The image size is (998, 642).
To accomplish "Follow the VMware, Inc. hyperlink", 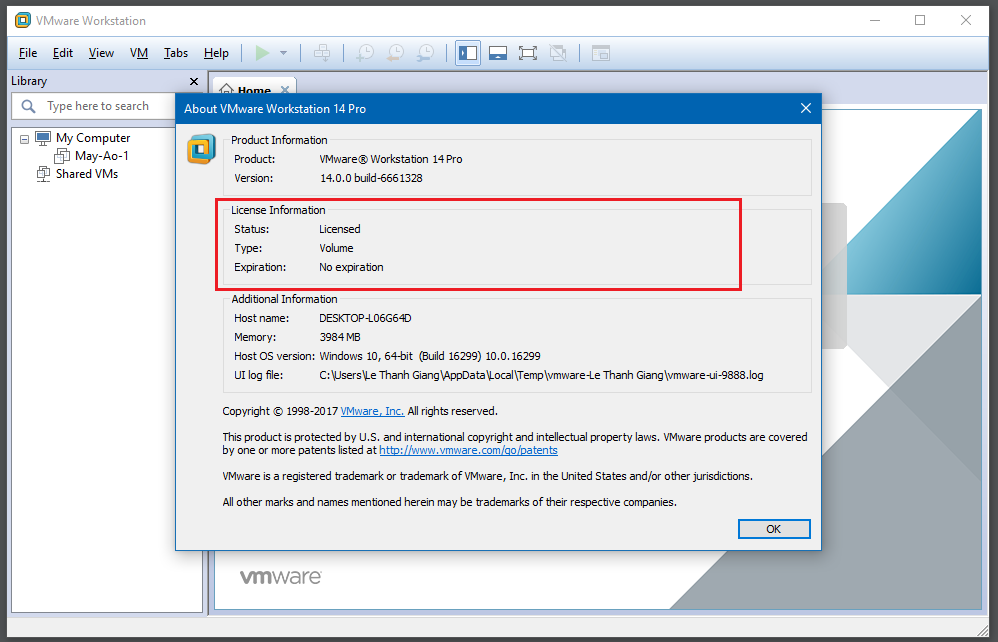I will (x=372, y=411).
